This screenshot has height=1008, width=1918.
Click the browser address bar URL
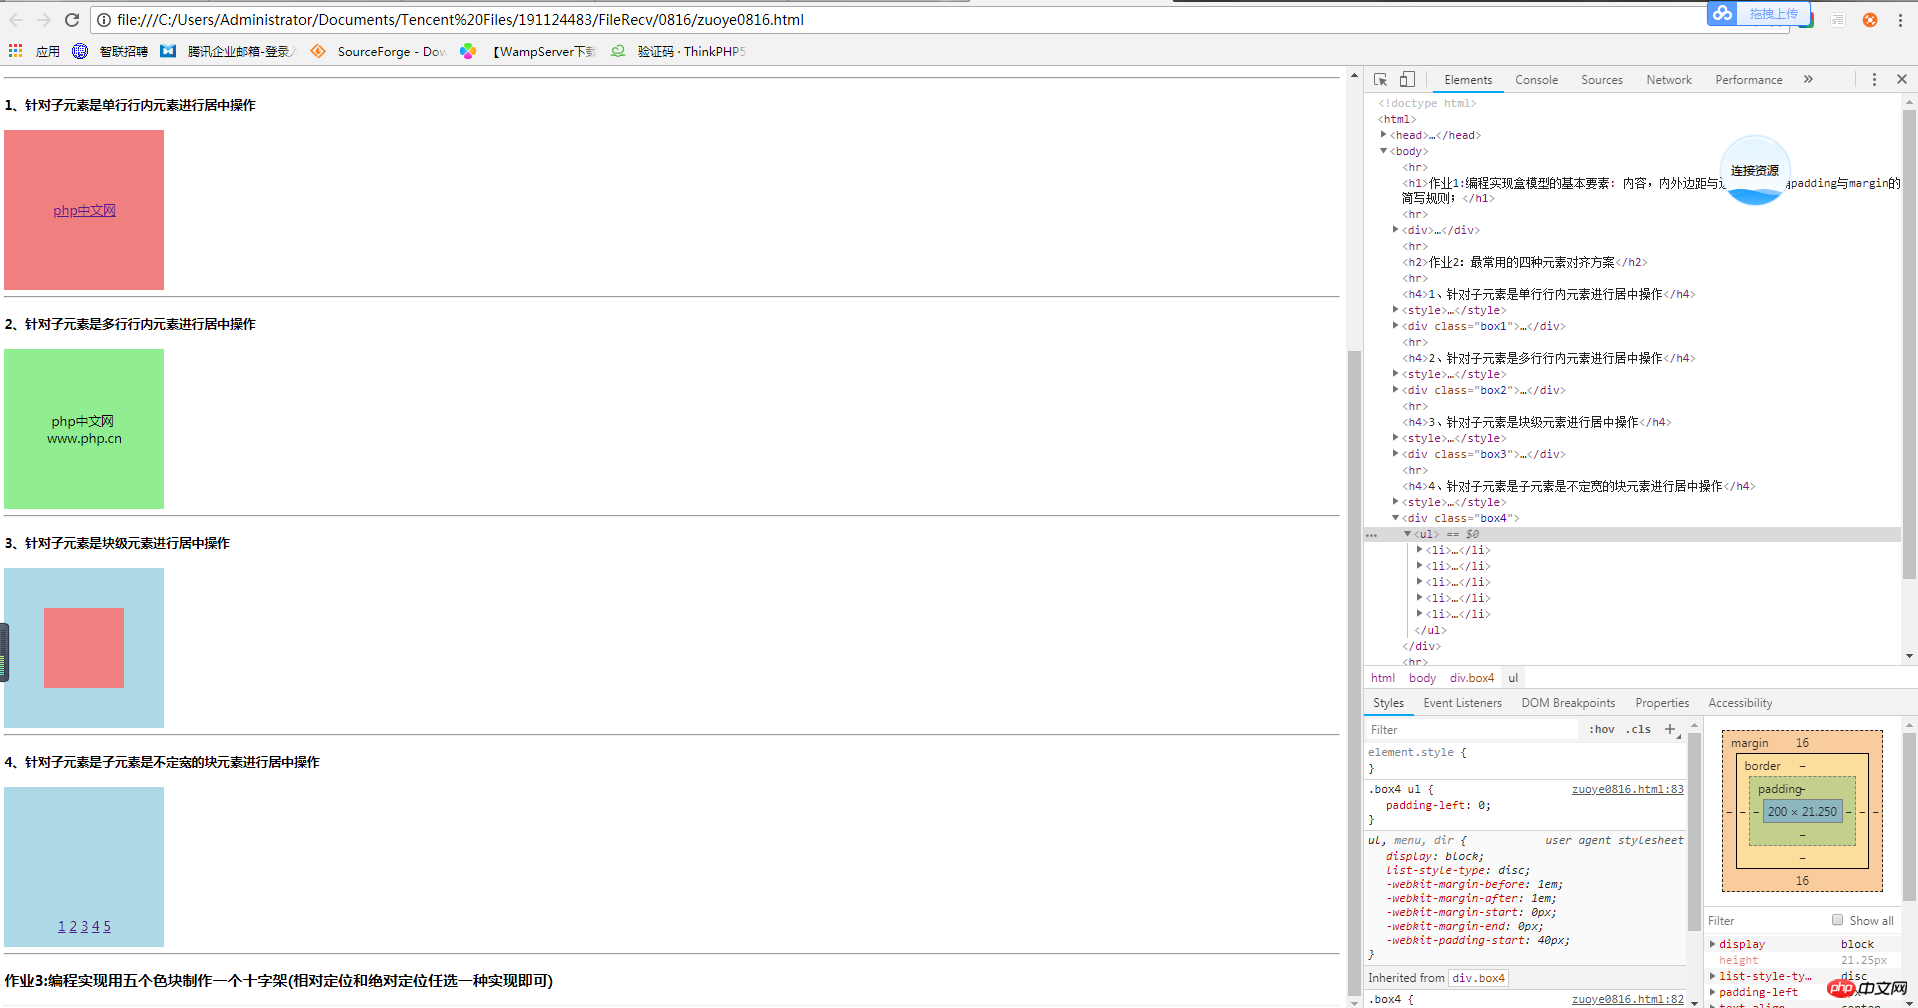[460, 20]
